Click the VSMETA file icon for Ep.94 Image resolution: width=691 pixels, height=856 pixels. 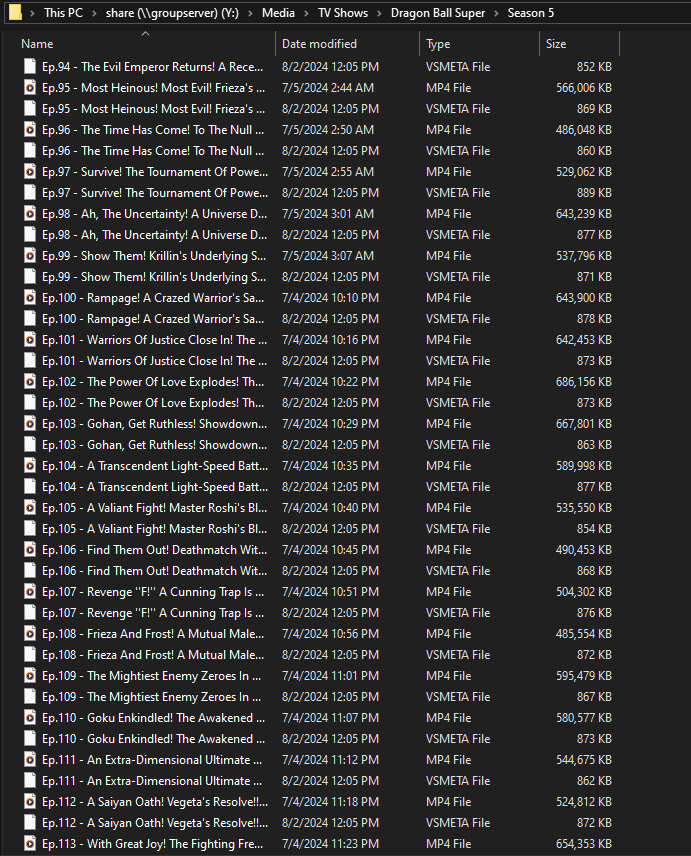[30, 67]
